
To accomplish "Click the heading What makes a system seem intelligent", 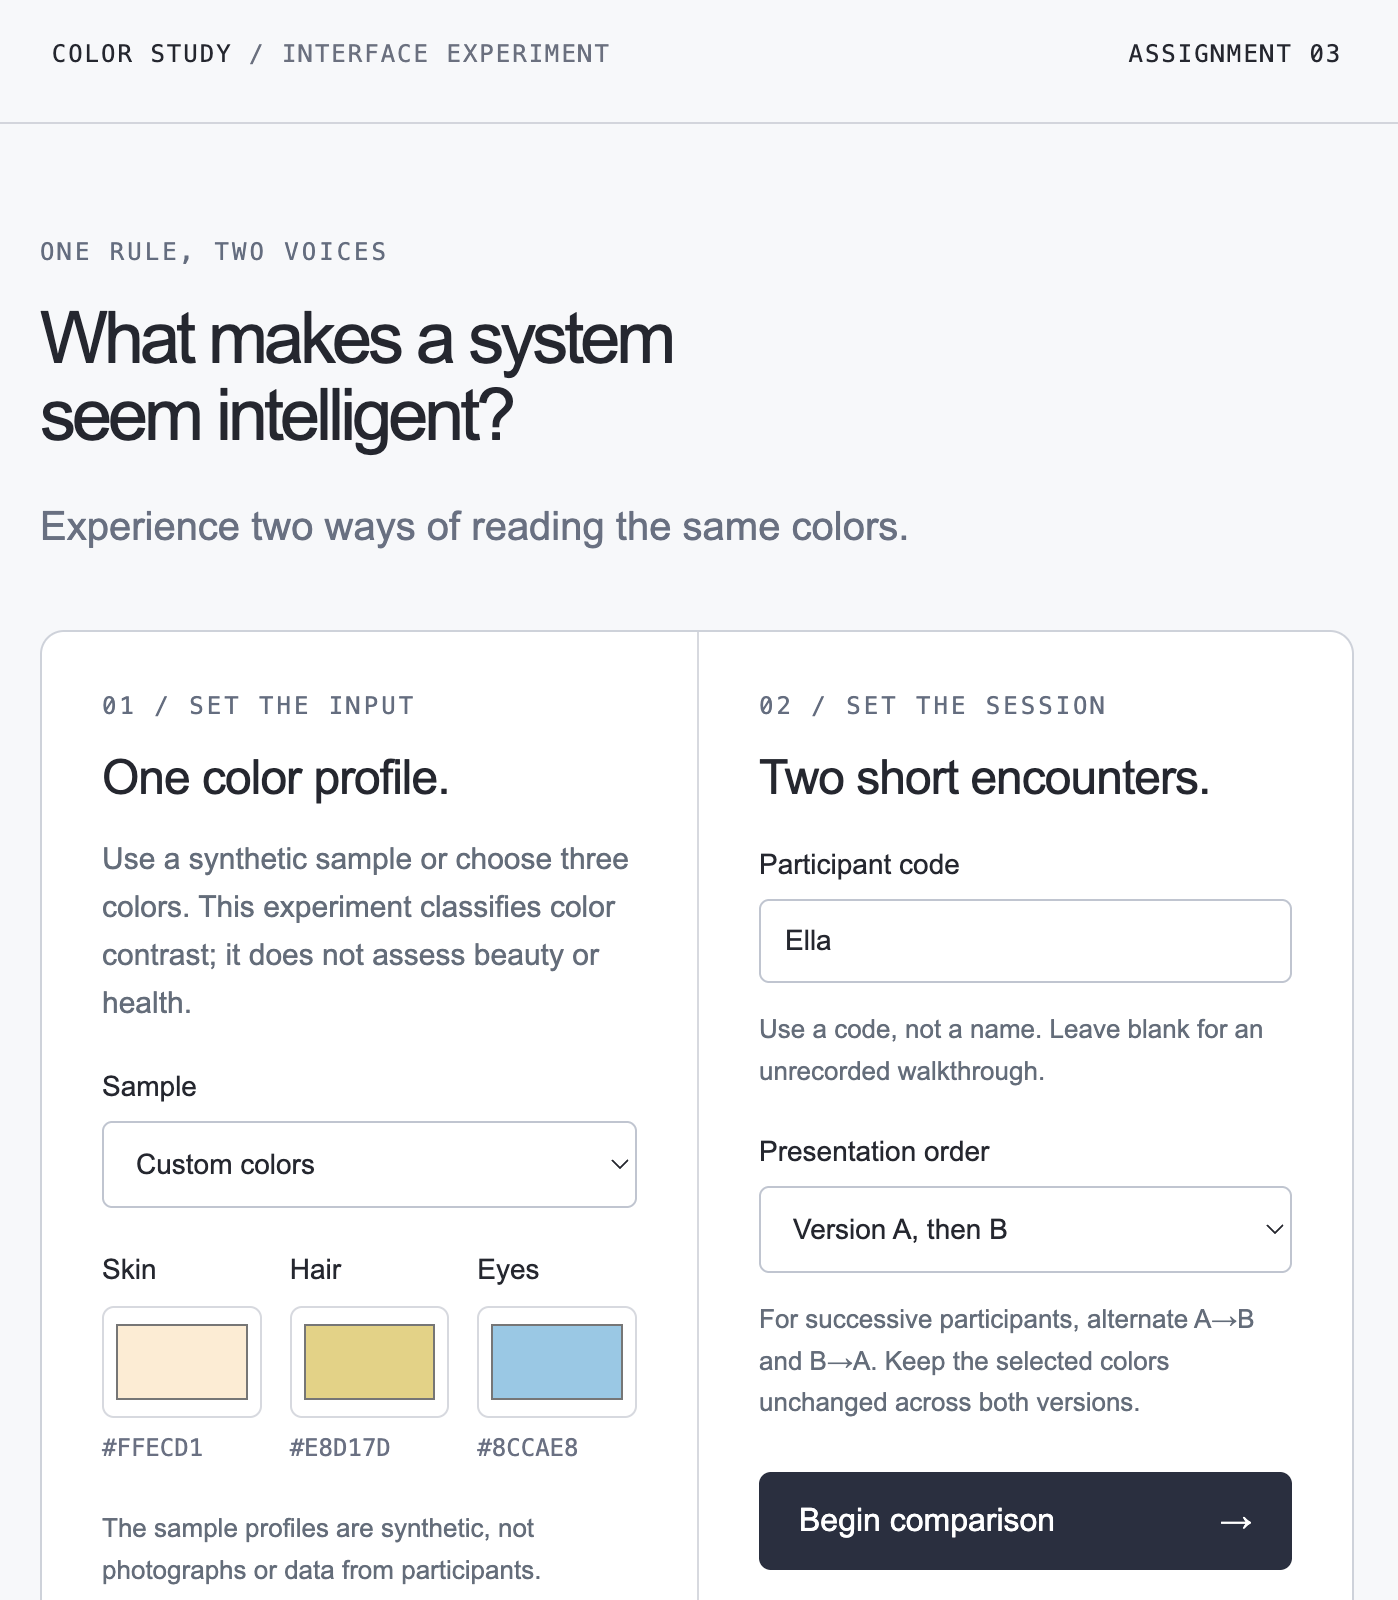I will [x=357, y=377].
